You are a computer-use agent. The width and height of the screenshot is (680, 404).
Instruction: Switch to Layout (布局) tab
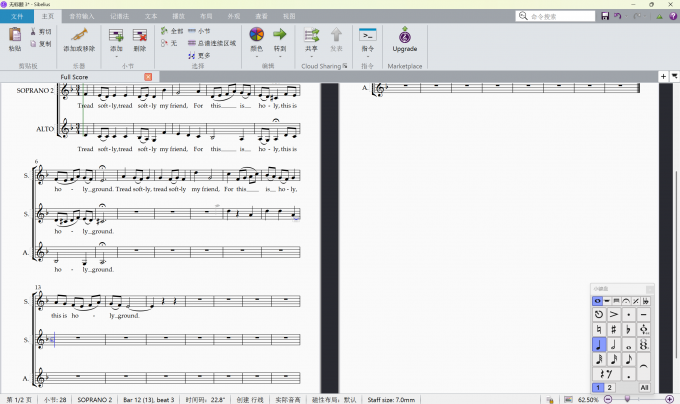click(x=206, y=16)
